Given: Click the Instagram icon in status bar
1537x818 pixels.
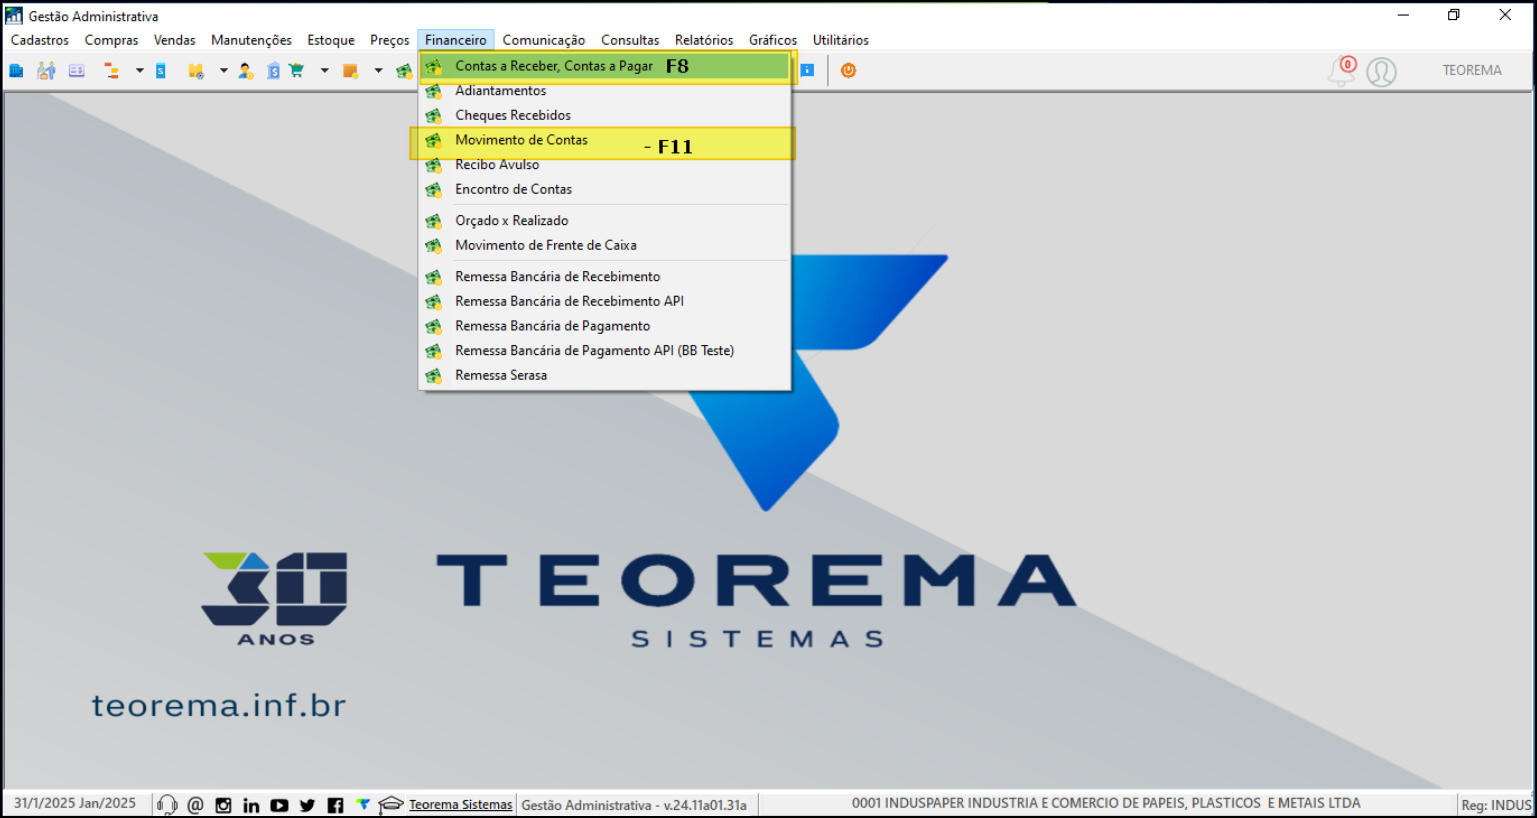Looking at the screenshot, I should 223,805.
